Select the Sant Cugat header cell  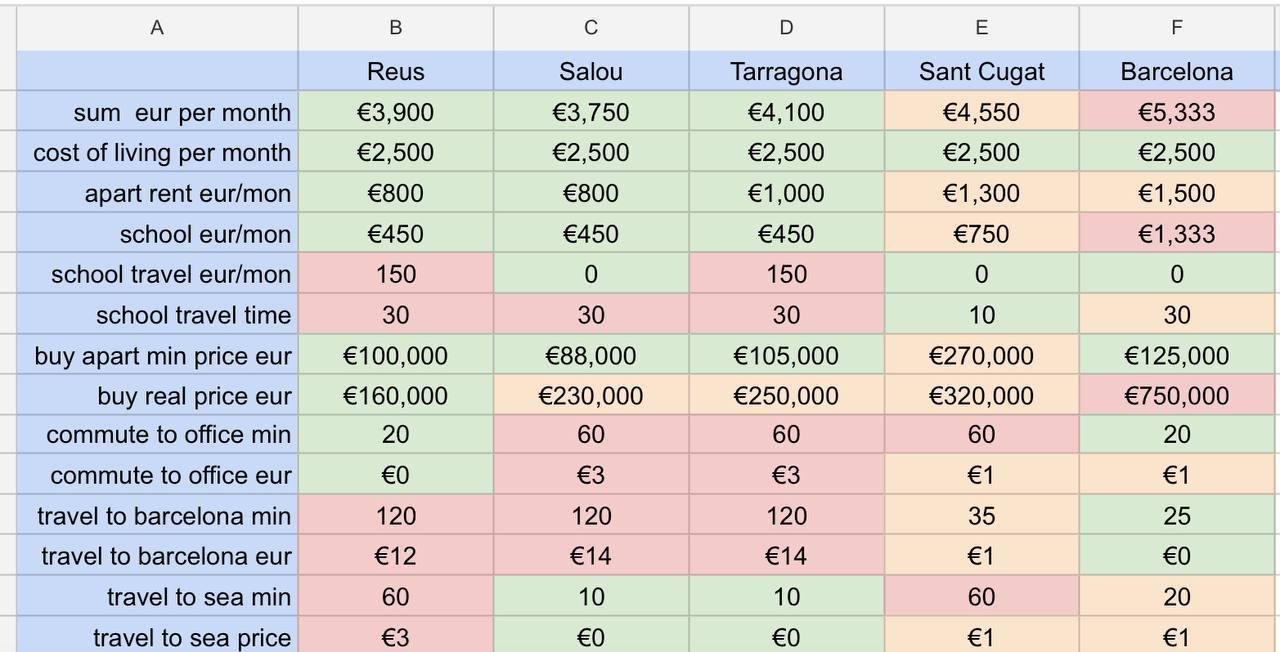981,72
